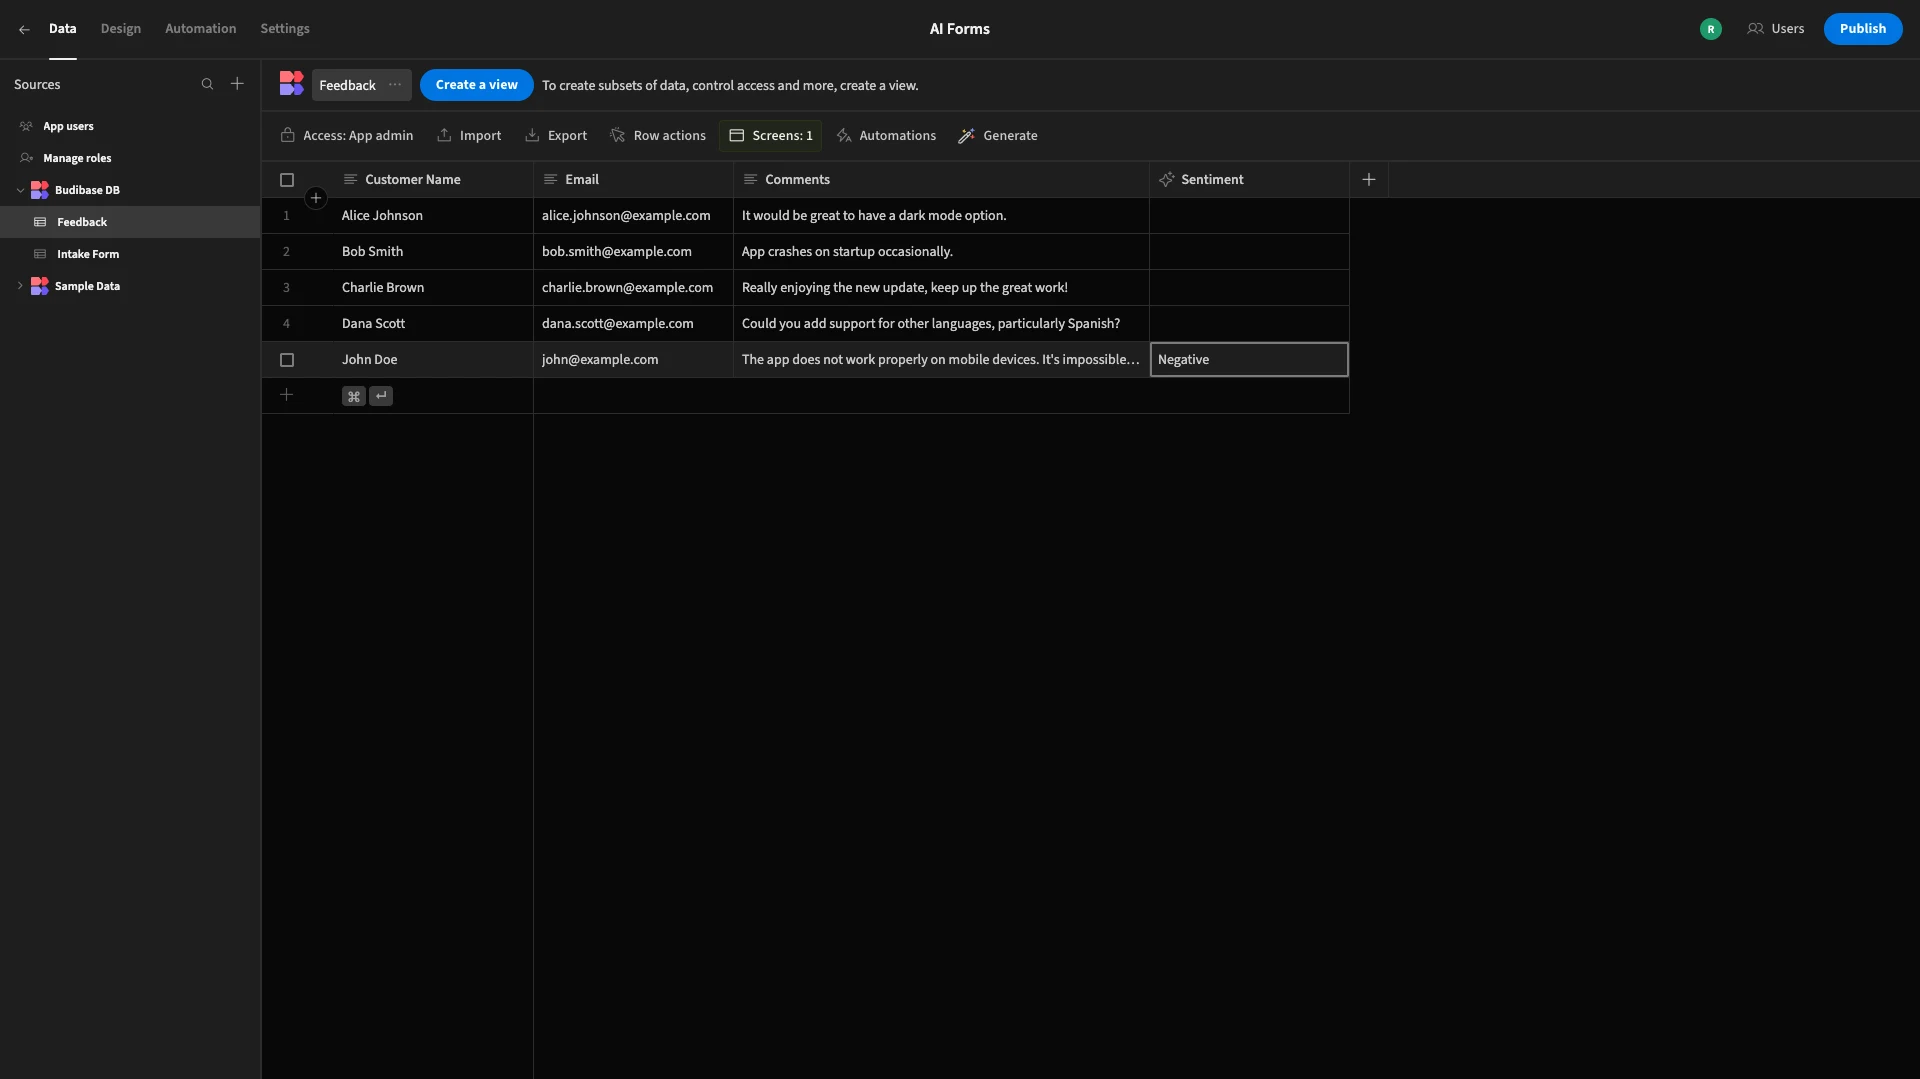
Task: Click the Publish button
Action: 1862,29
